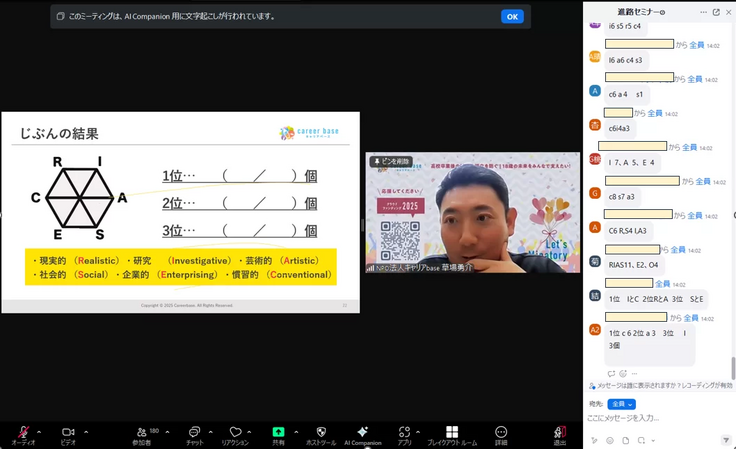Open the 参加者 participants panel

[141, 432]
